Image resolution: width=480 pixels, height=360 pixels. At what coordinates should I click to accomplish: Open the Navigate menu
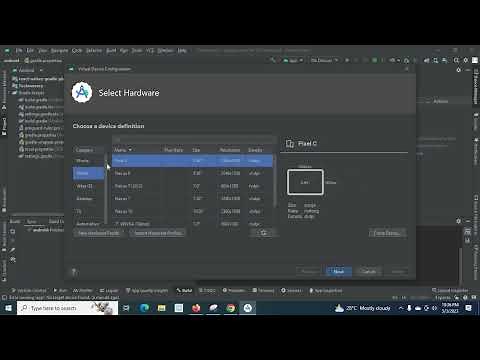[59, 51]
